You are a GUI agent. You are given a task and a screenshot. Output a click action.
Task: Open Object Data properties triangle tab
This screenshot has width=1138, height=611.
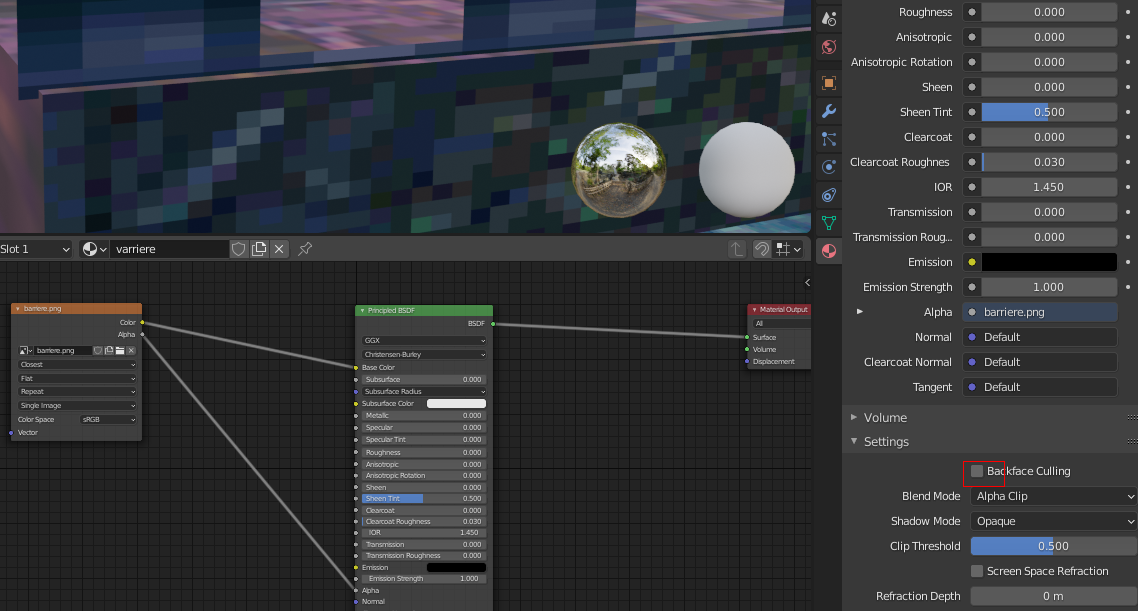coord(828,222)
